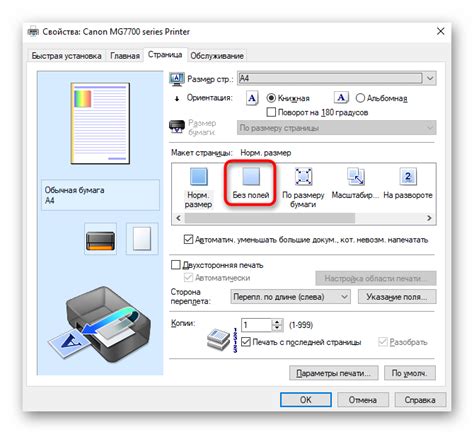Click the blank paper sheet icon
Viewport: 474px width, 434px height.
(142, 239)
